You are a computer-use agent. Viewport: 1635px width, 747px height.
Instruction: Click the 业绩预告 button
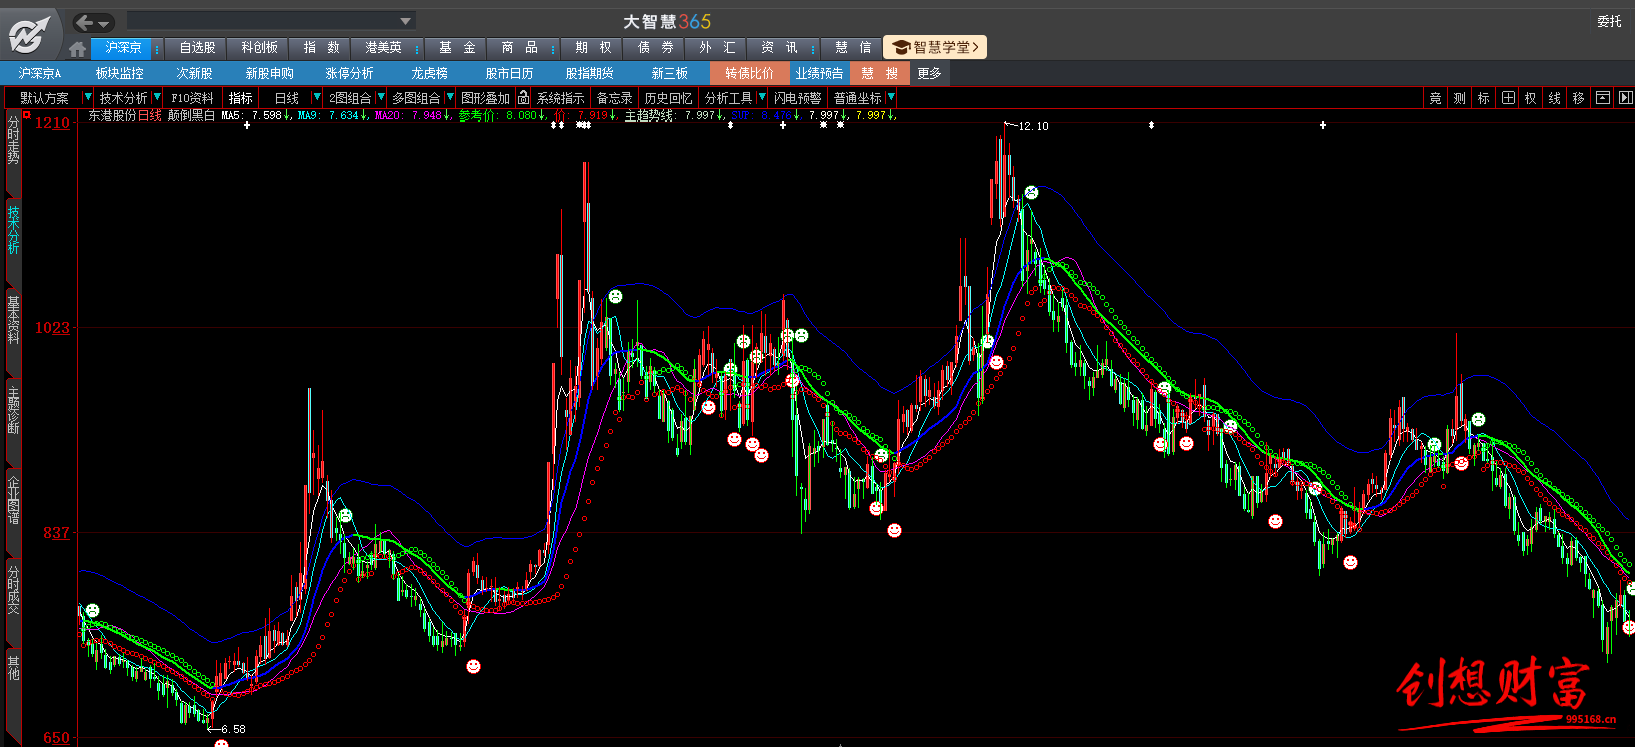tap(819, 73)
